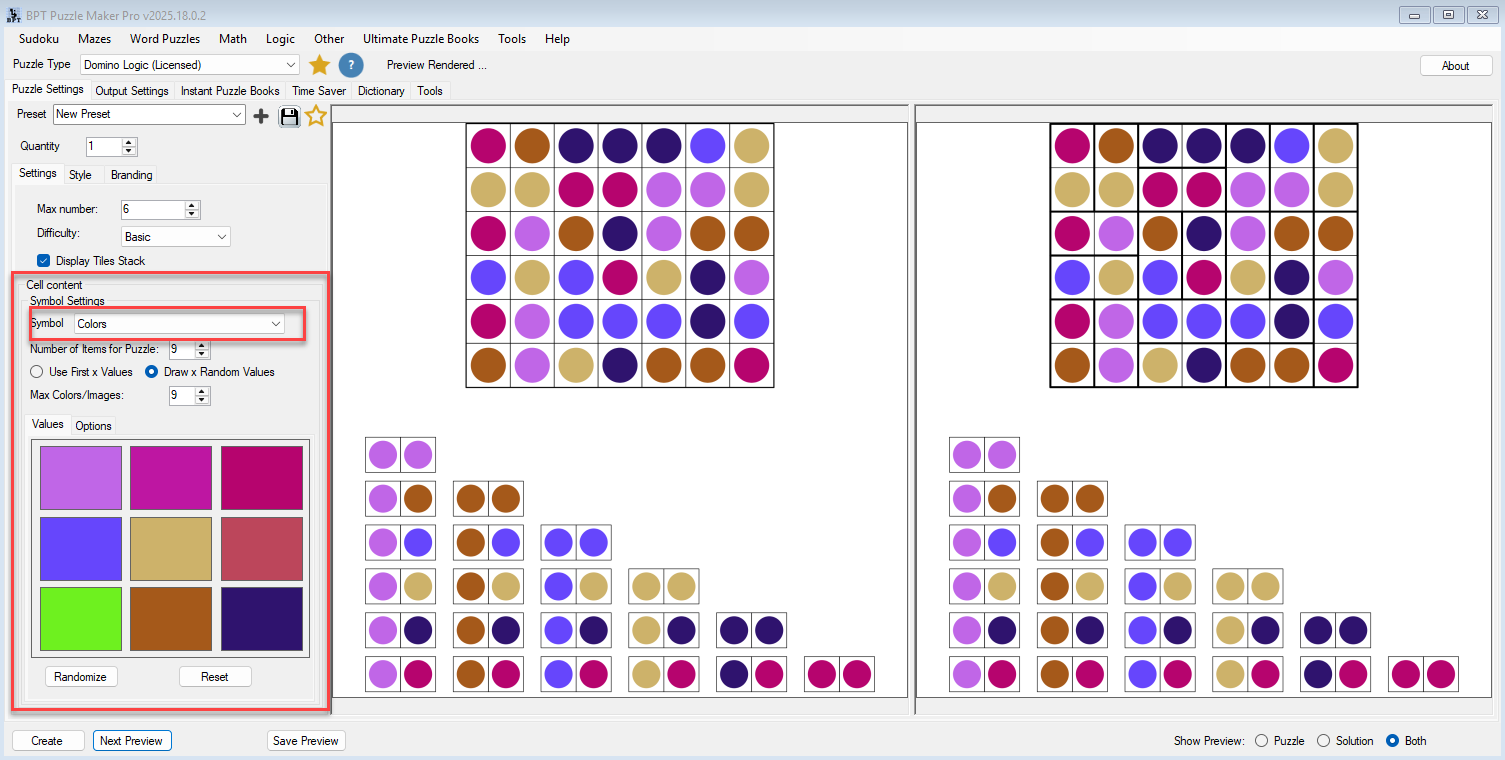This screenshot has height=760, width=1505.
Task: Click the Randomize button
Action: [80, 676]
